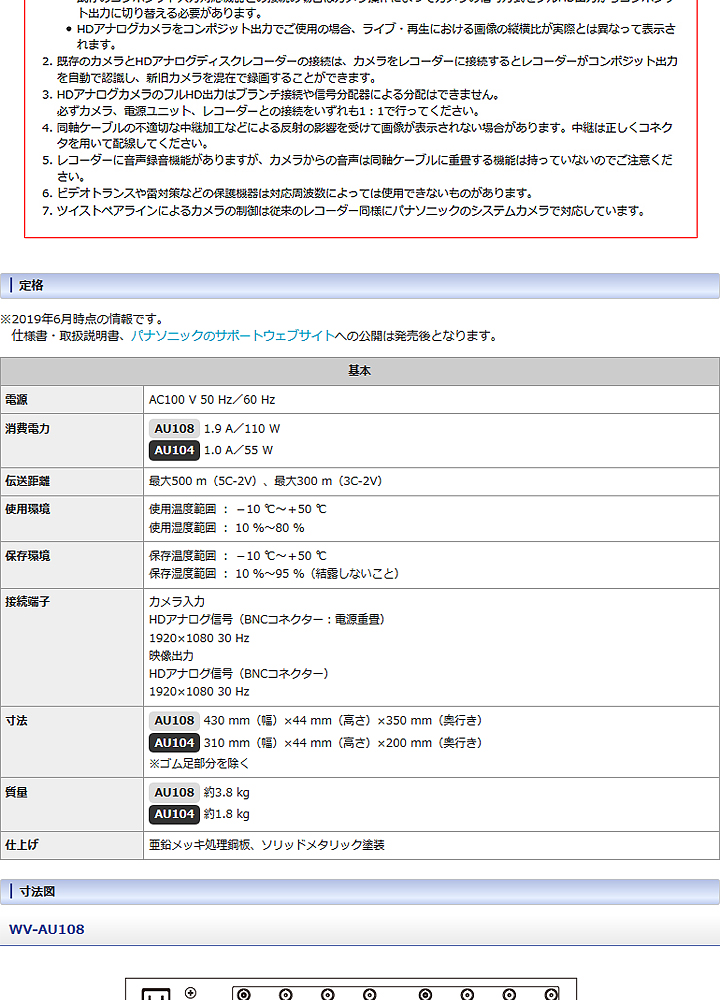
Task: Select the WV-AU108 heading
Action: 47,929
